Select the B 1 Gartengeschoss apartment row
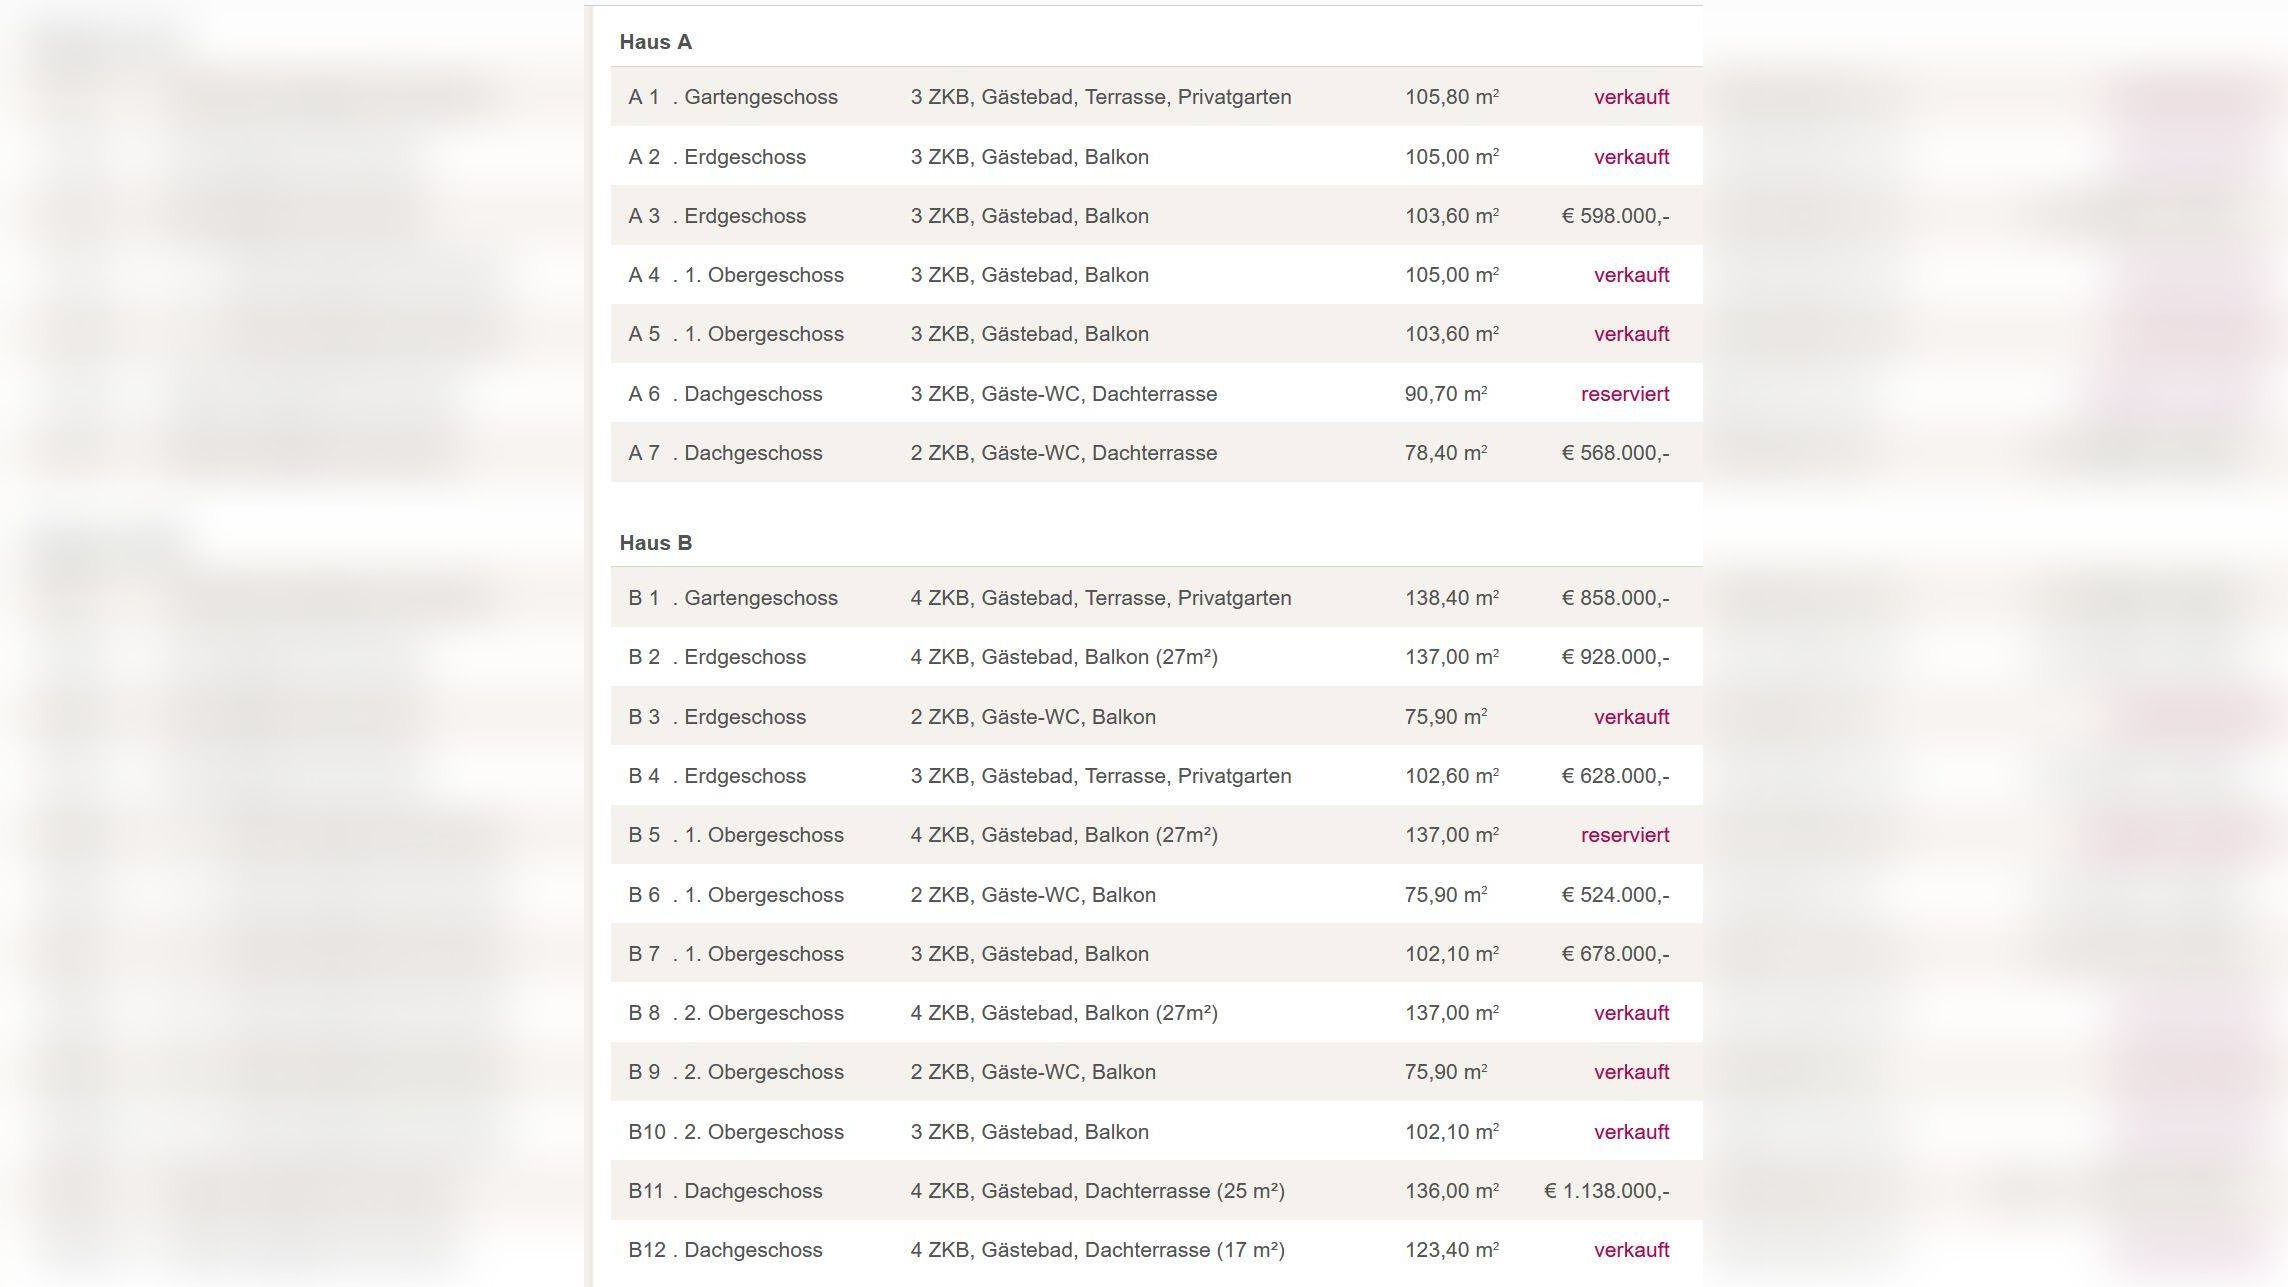 (x=733, y=598)
